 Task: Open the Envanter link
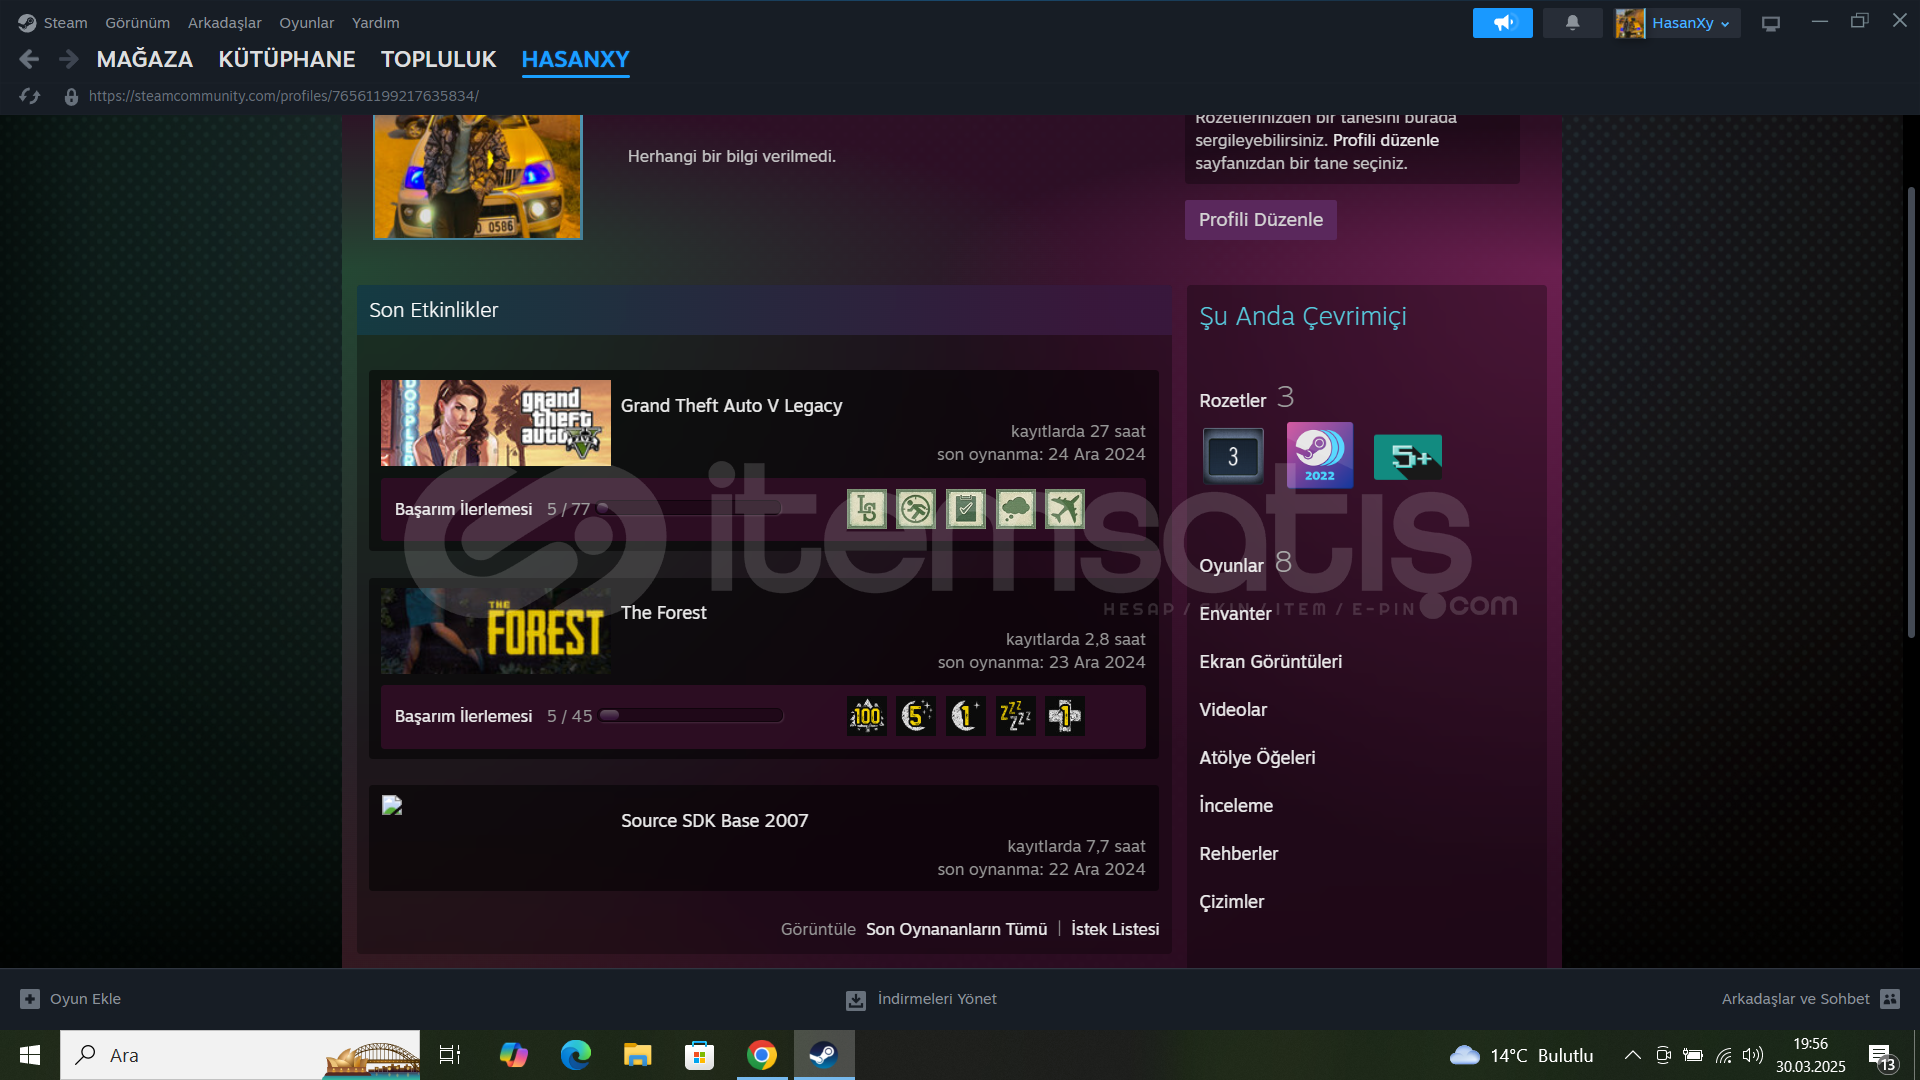pos(1235,613)
